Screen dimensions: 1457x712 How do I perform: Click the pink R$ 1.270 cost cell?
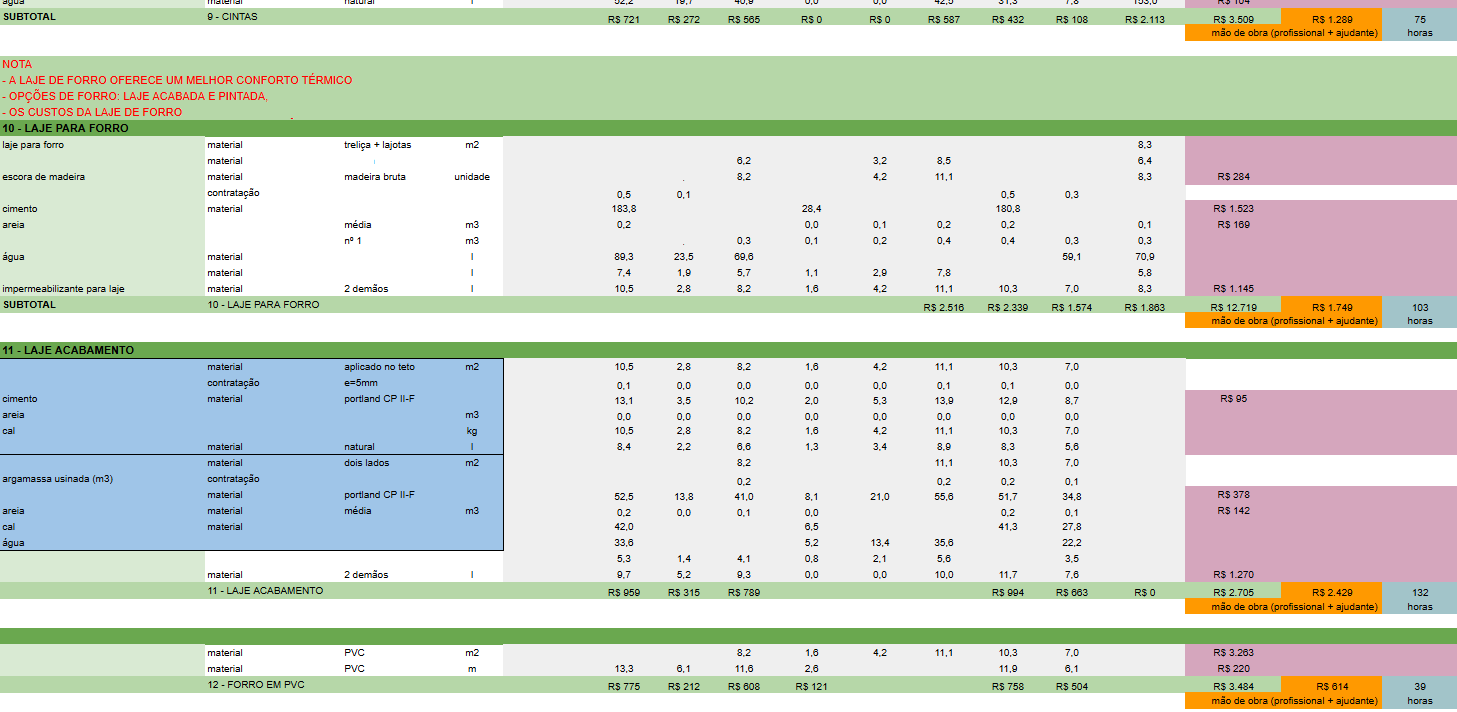[x=1233, y=575]
